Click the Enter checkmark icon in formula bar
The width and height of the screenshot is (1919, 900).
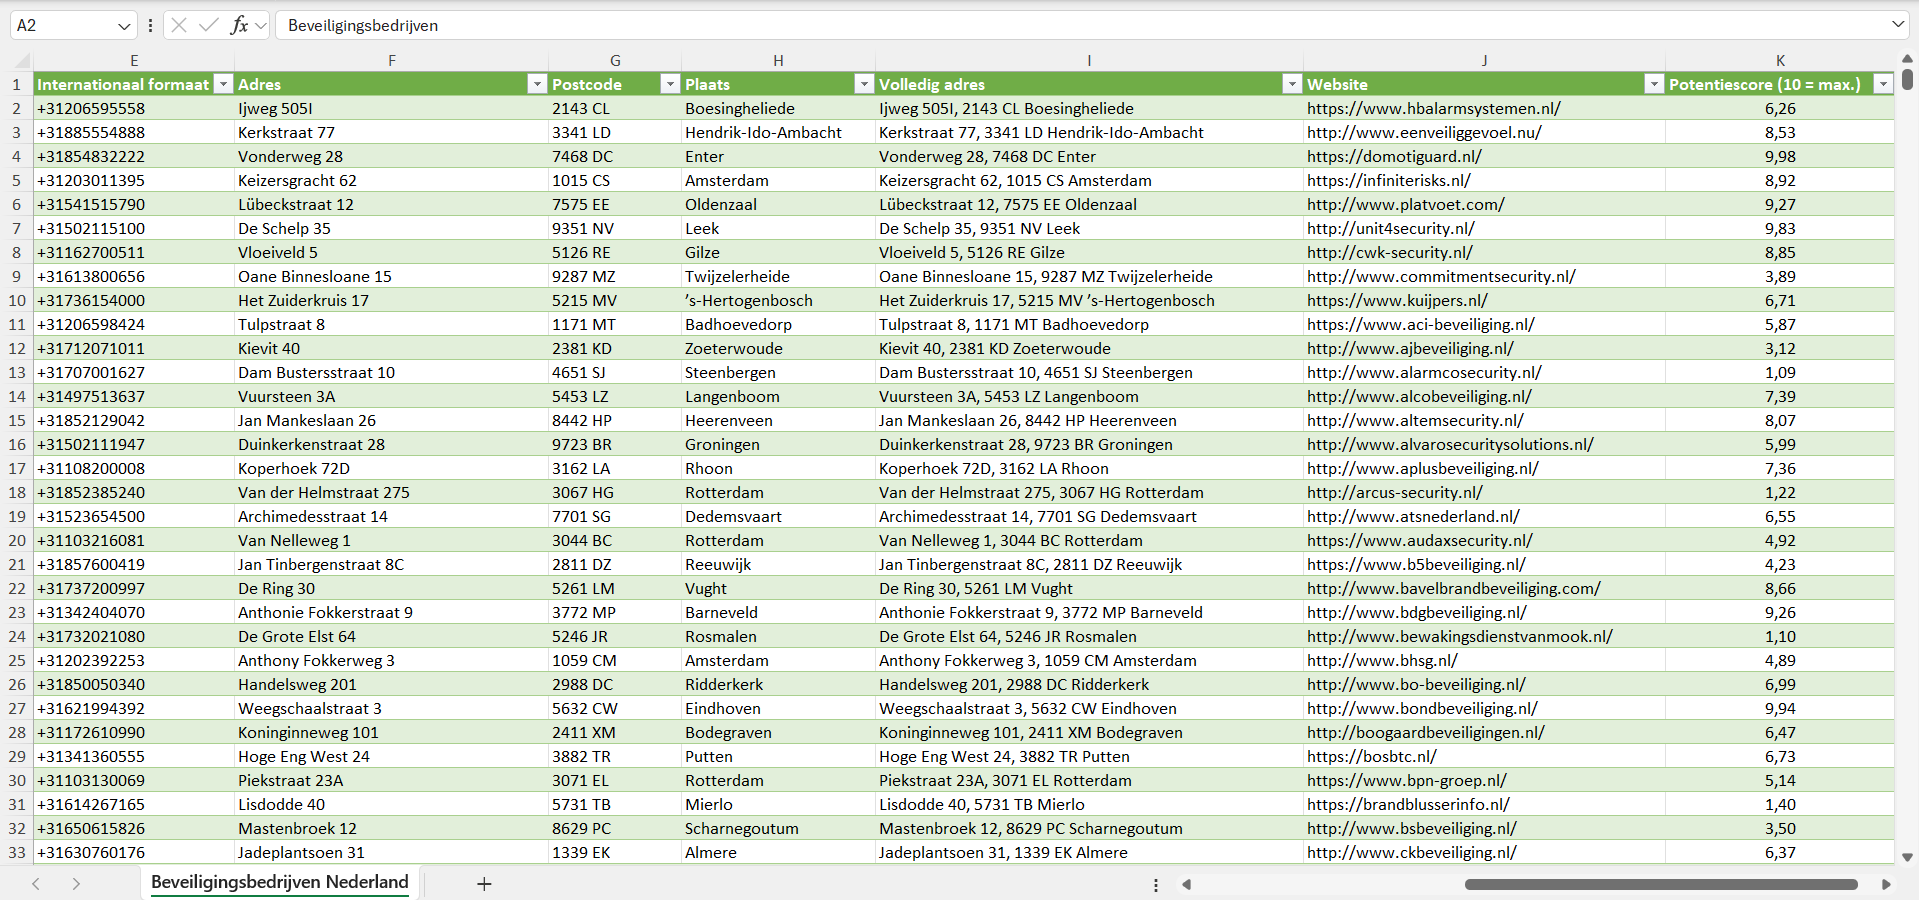point(208,25)
